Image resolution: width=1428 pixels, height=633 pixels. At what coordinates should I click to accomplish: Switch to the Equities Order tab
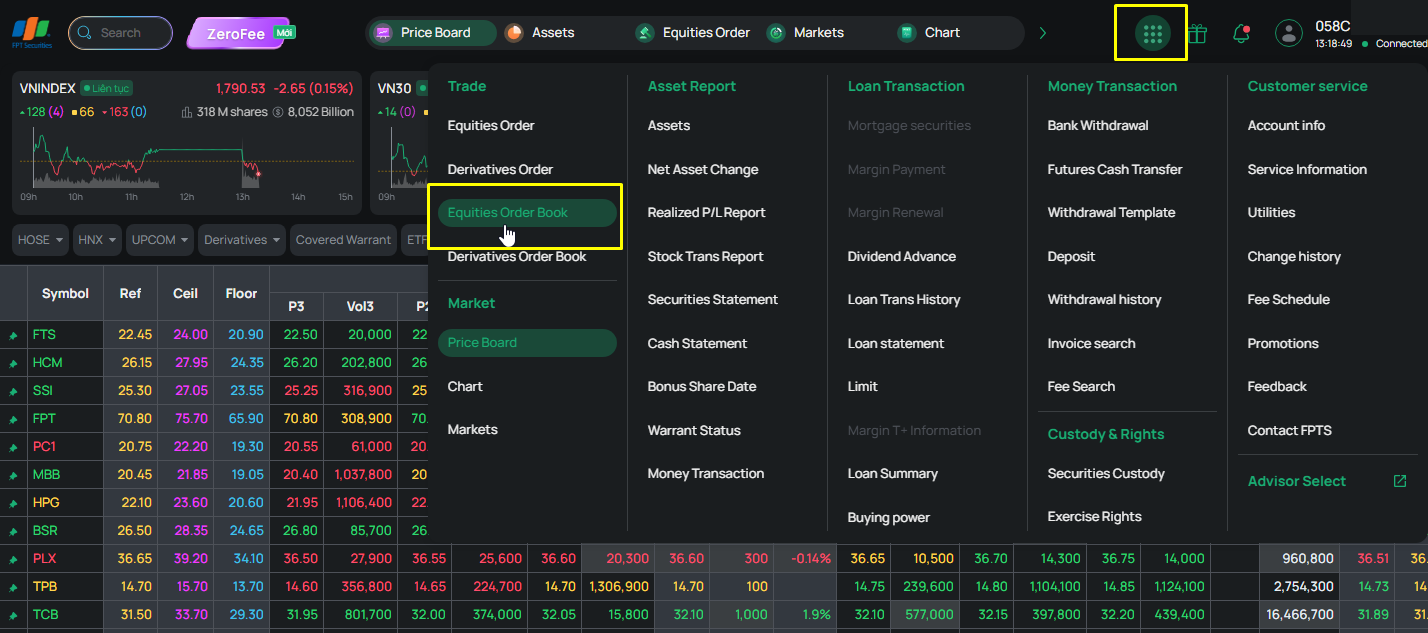[693, 33]
